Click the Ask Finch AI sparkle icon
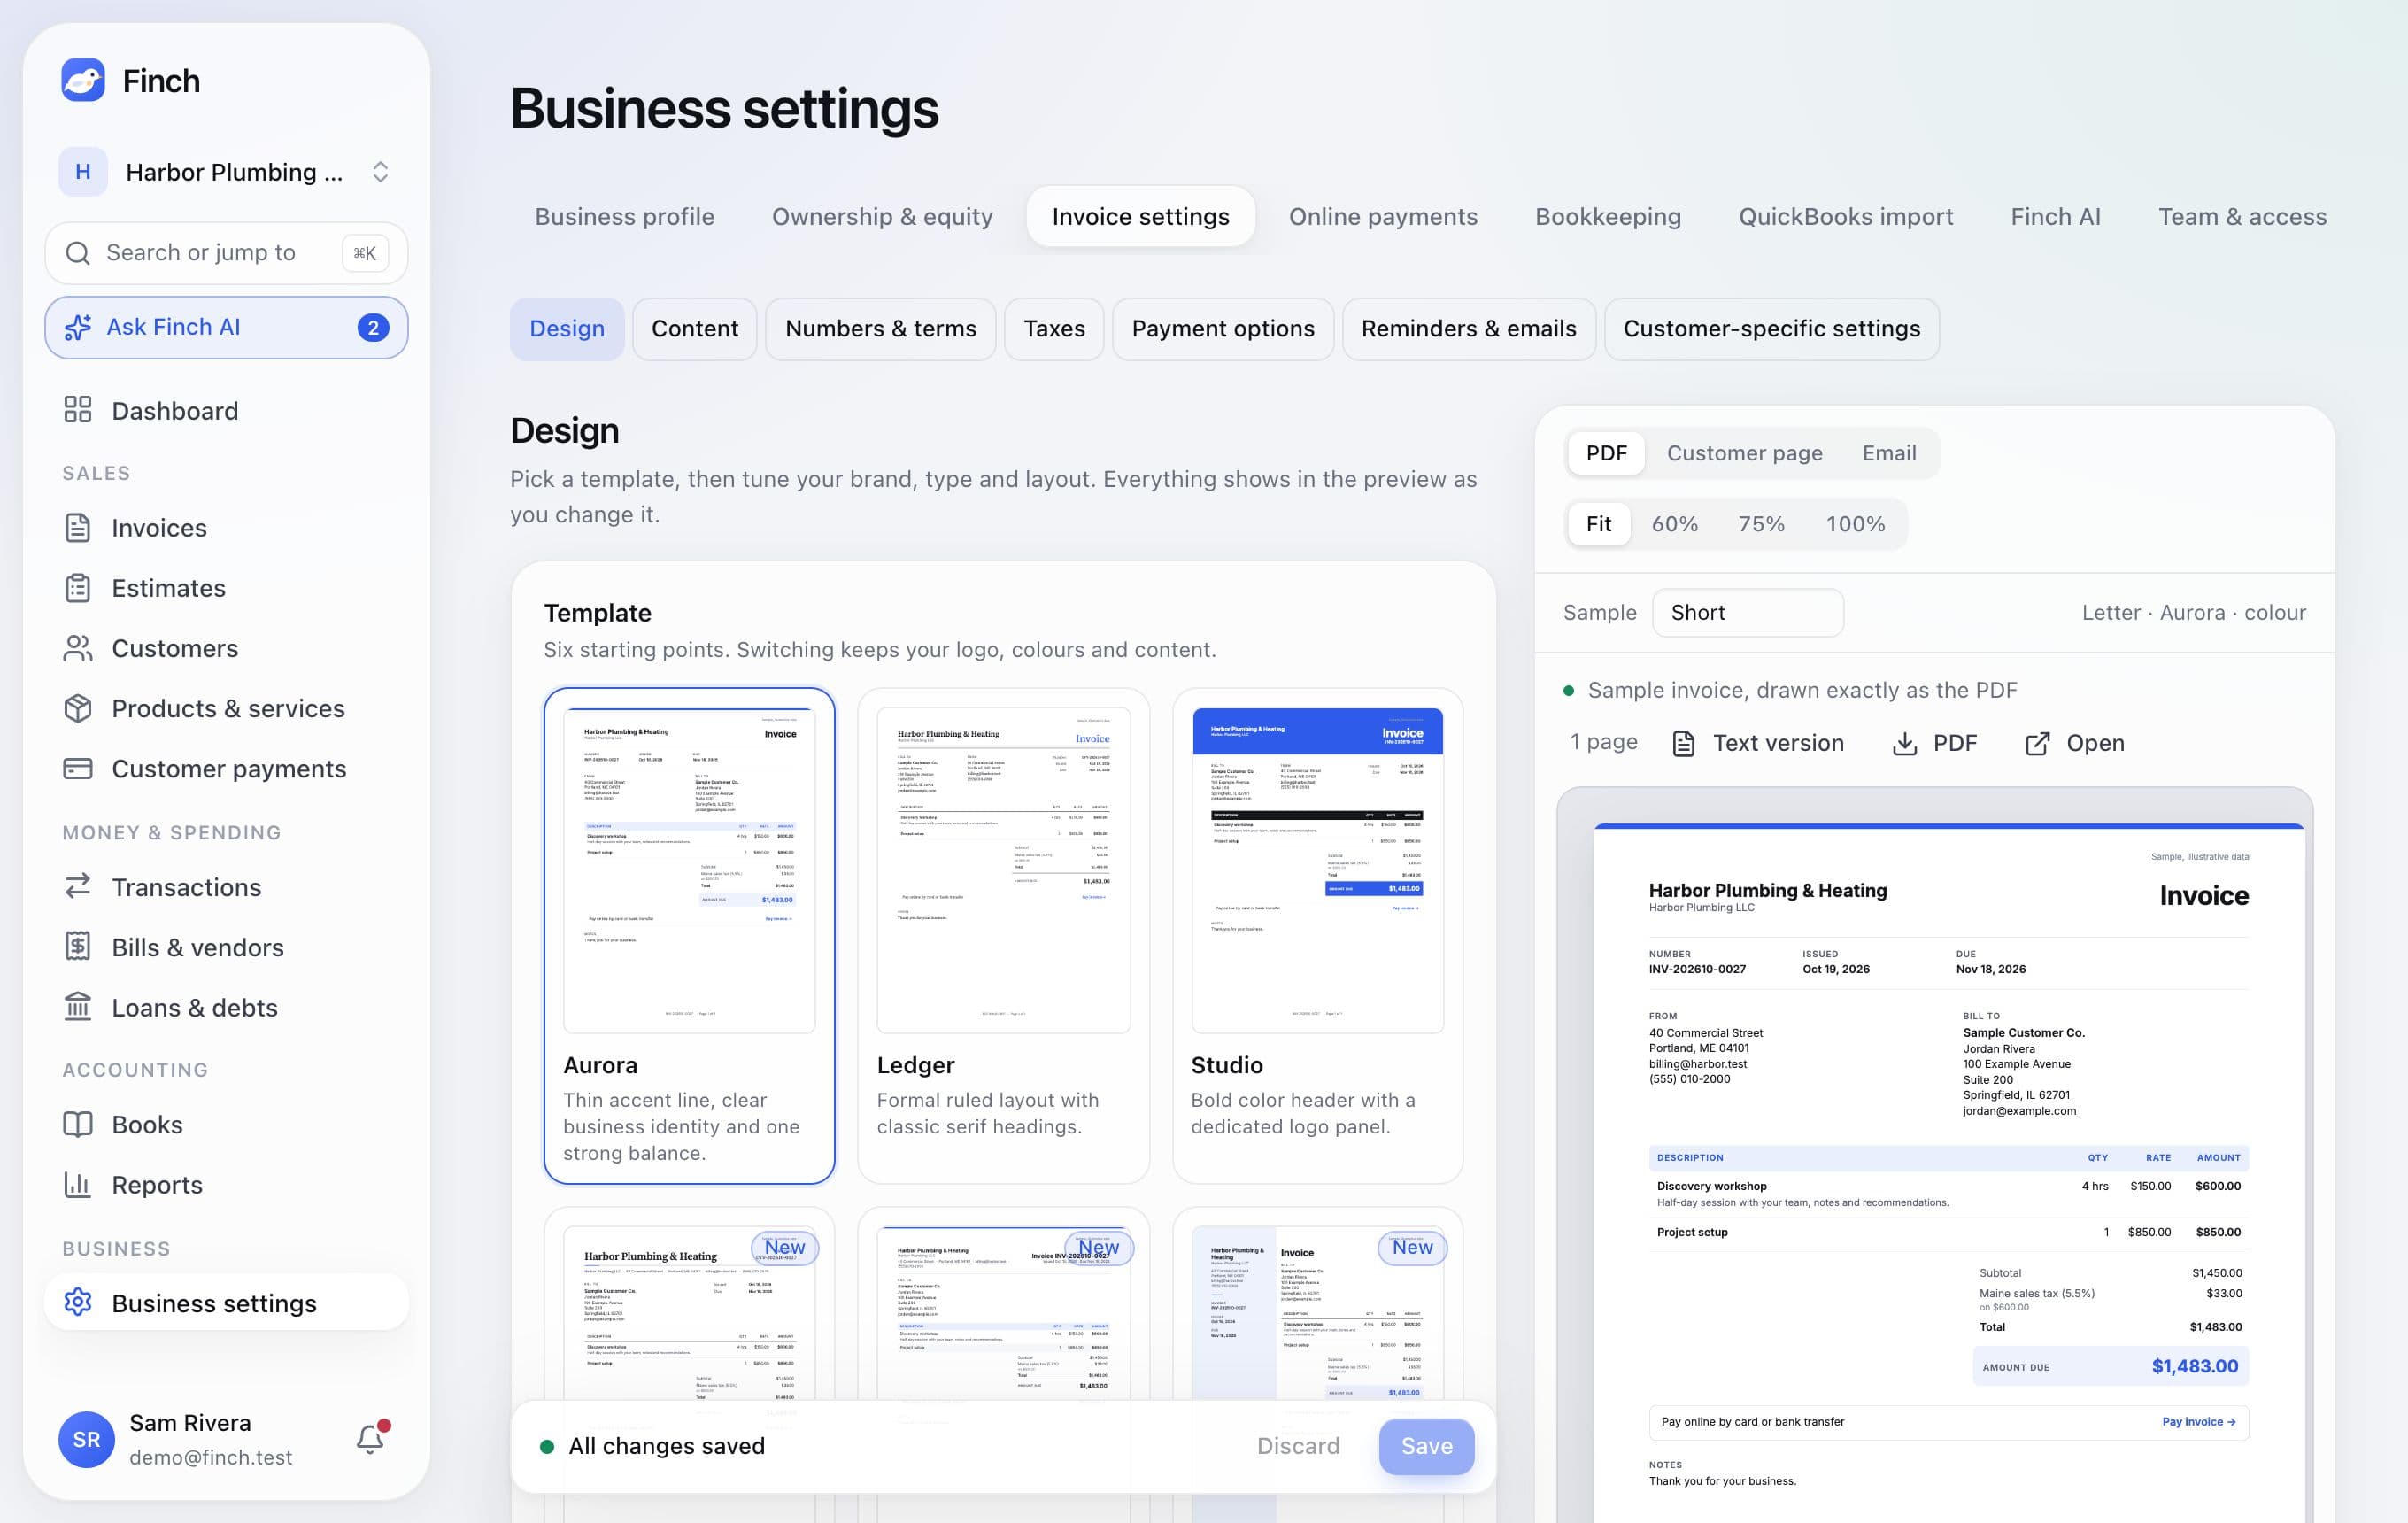Image resolution: width=2408 pixels, height=1523 pixels. (x=78, y=327)
